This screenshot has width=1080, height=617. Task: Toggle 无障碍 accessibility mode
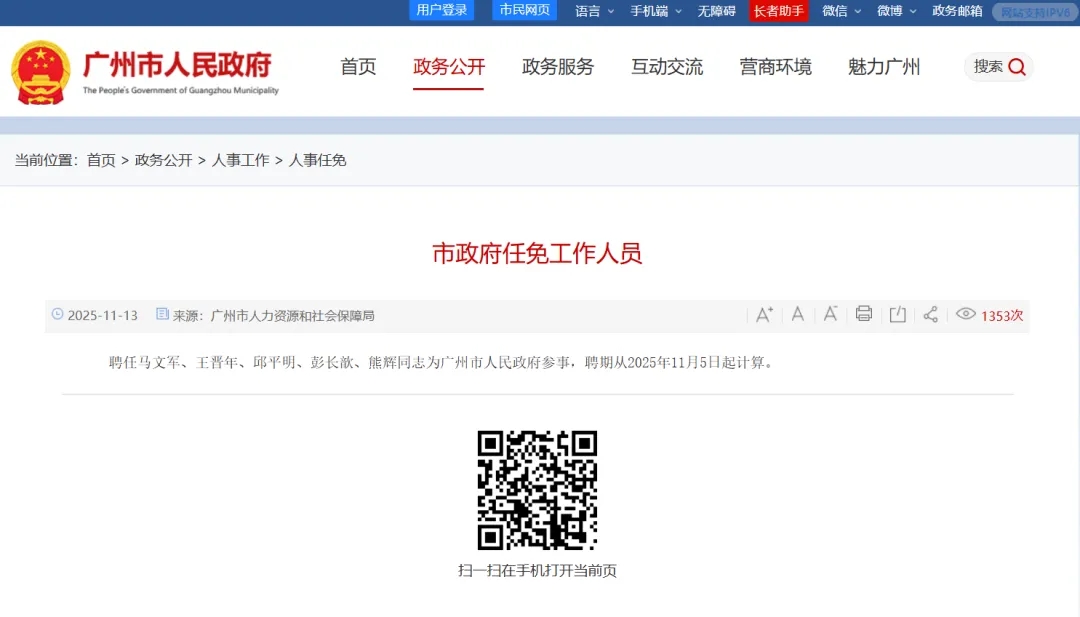coord(716,11)
